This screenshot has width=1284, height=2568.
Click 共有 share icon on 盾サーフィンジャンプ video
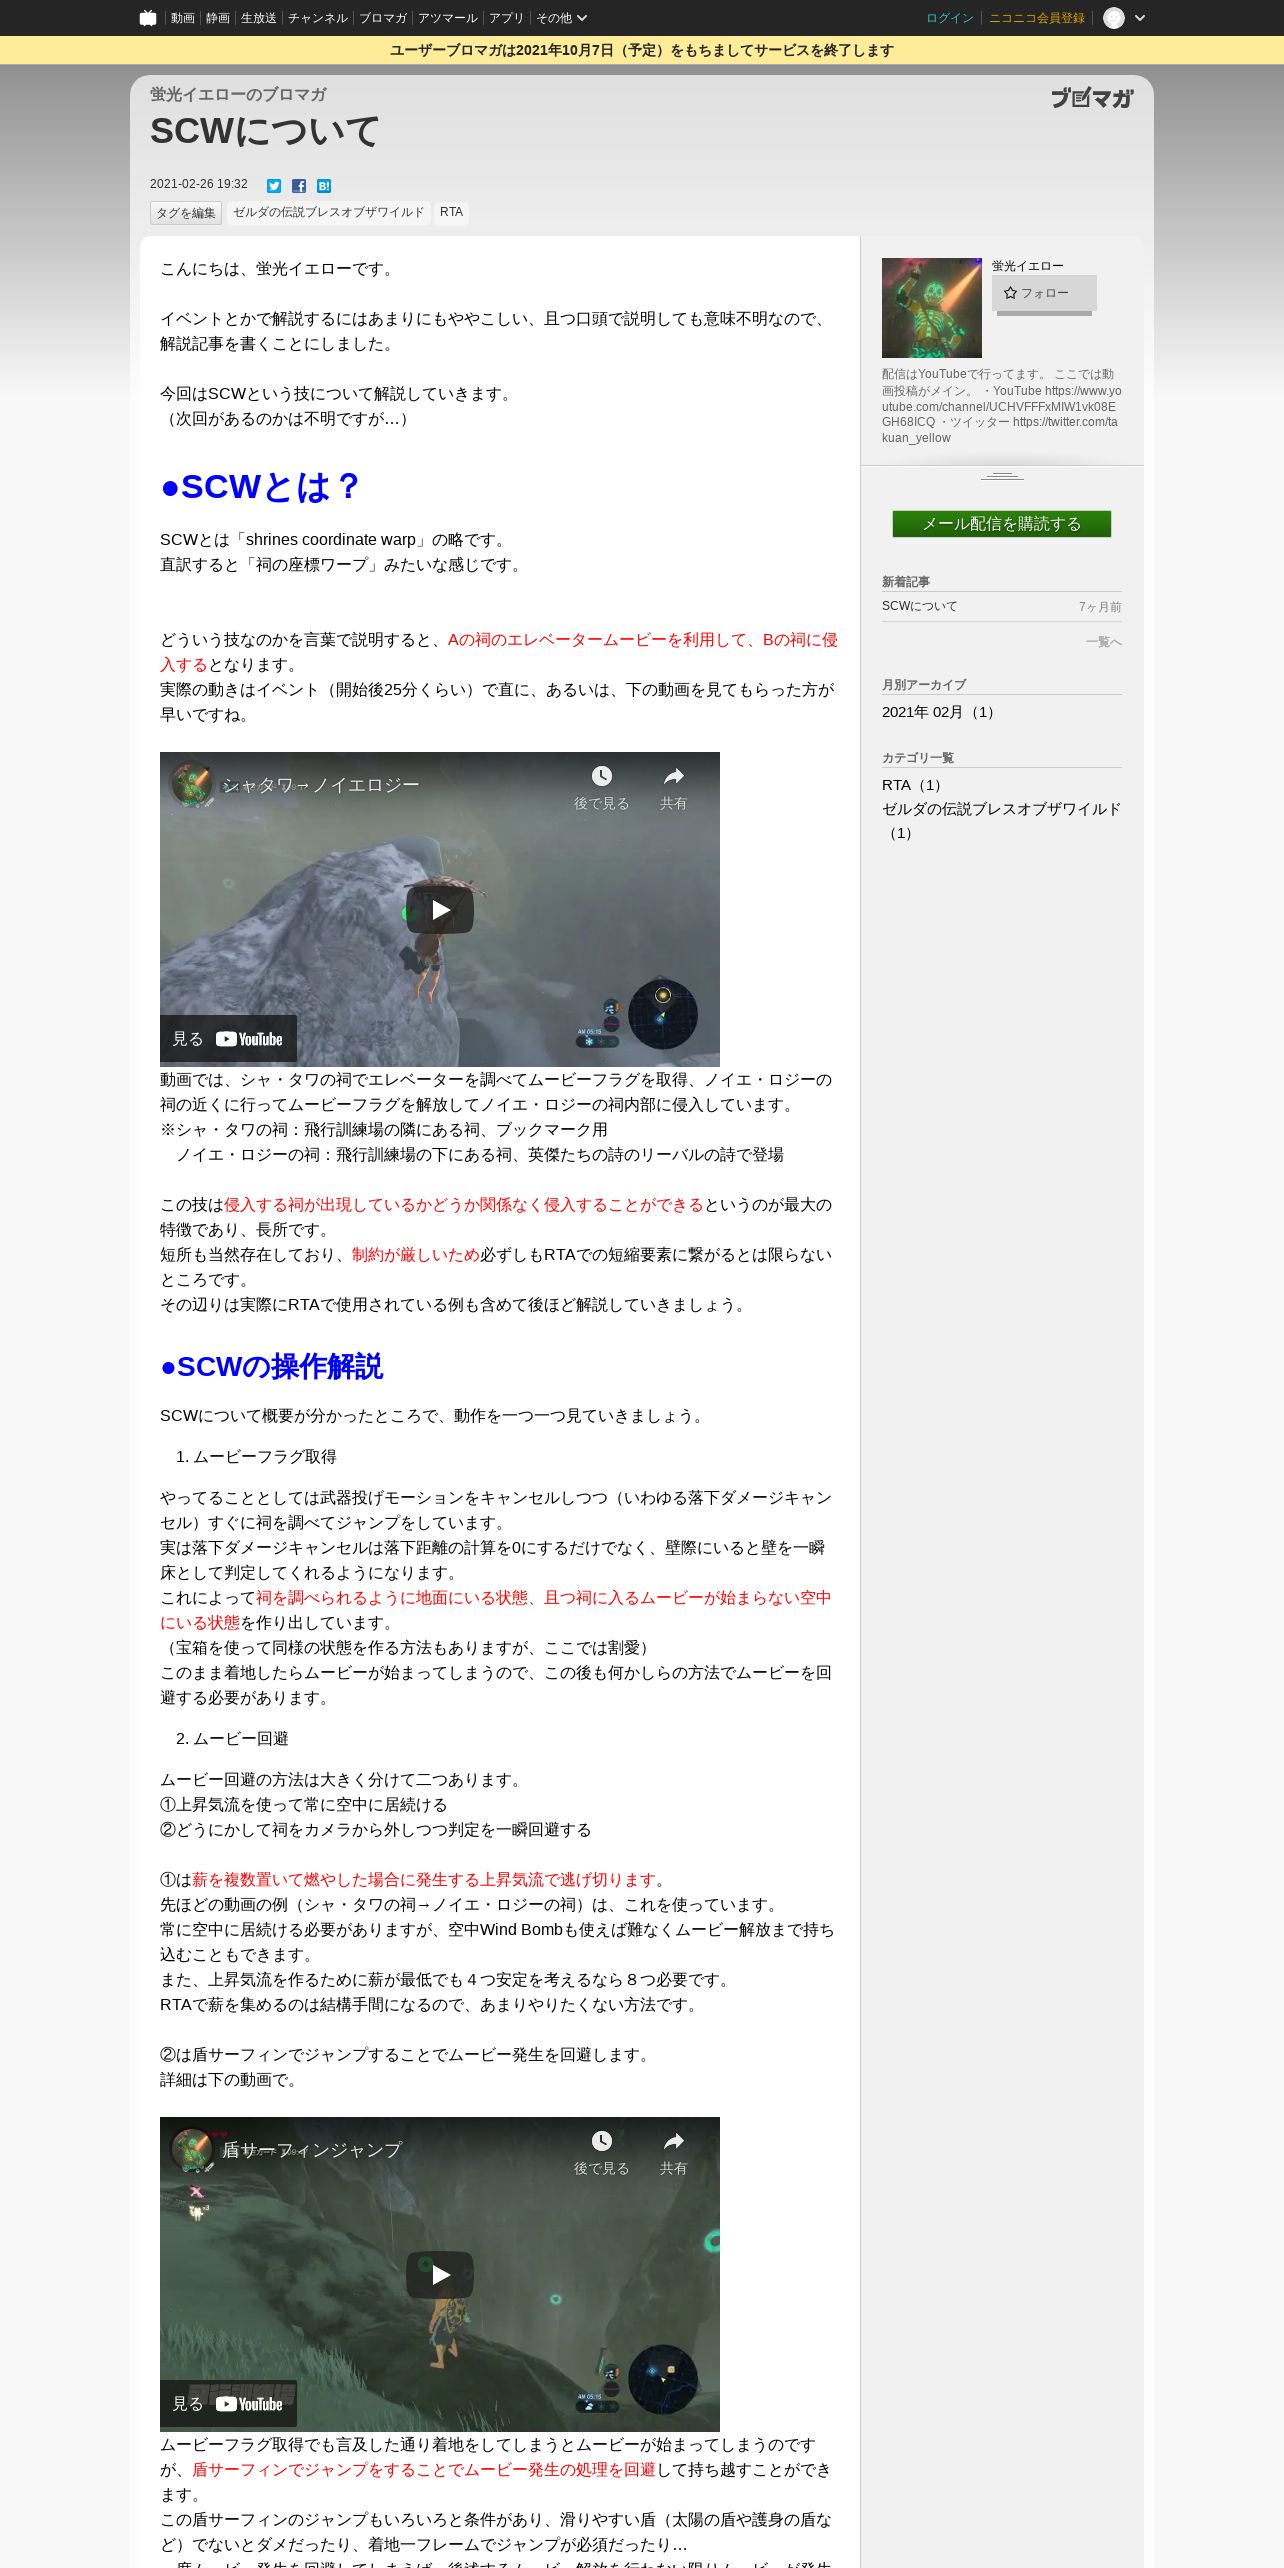click(673, 2153)
